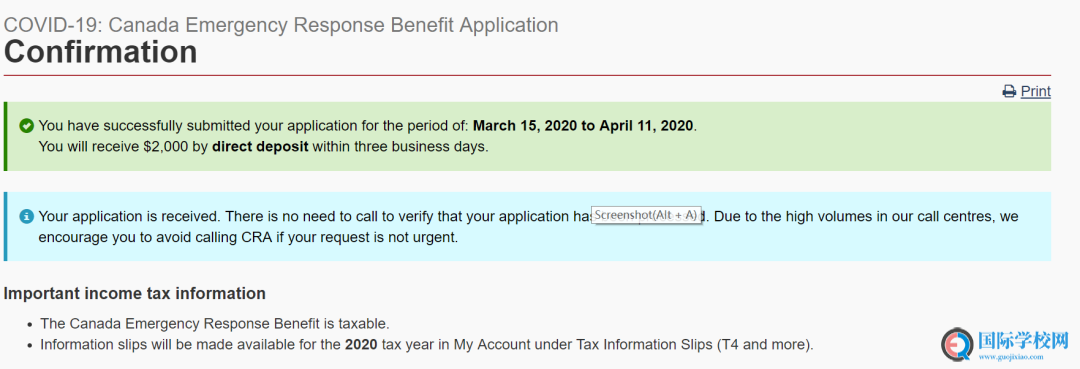Screen dimensions: 1080x369
Task: Click the Screenshot(Alt + A) tooltip
Action: click(646, 215)
